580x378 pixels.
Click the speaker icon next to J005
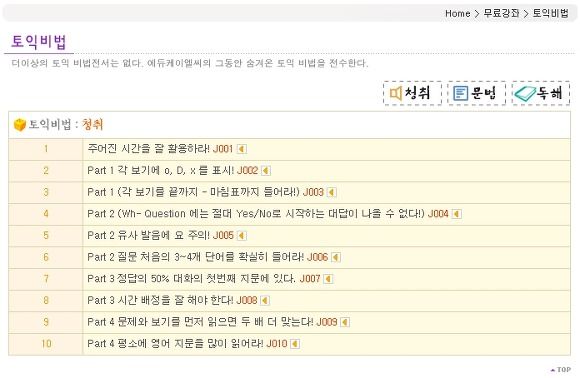[x=242, y=236]
